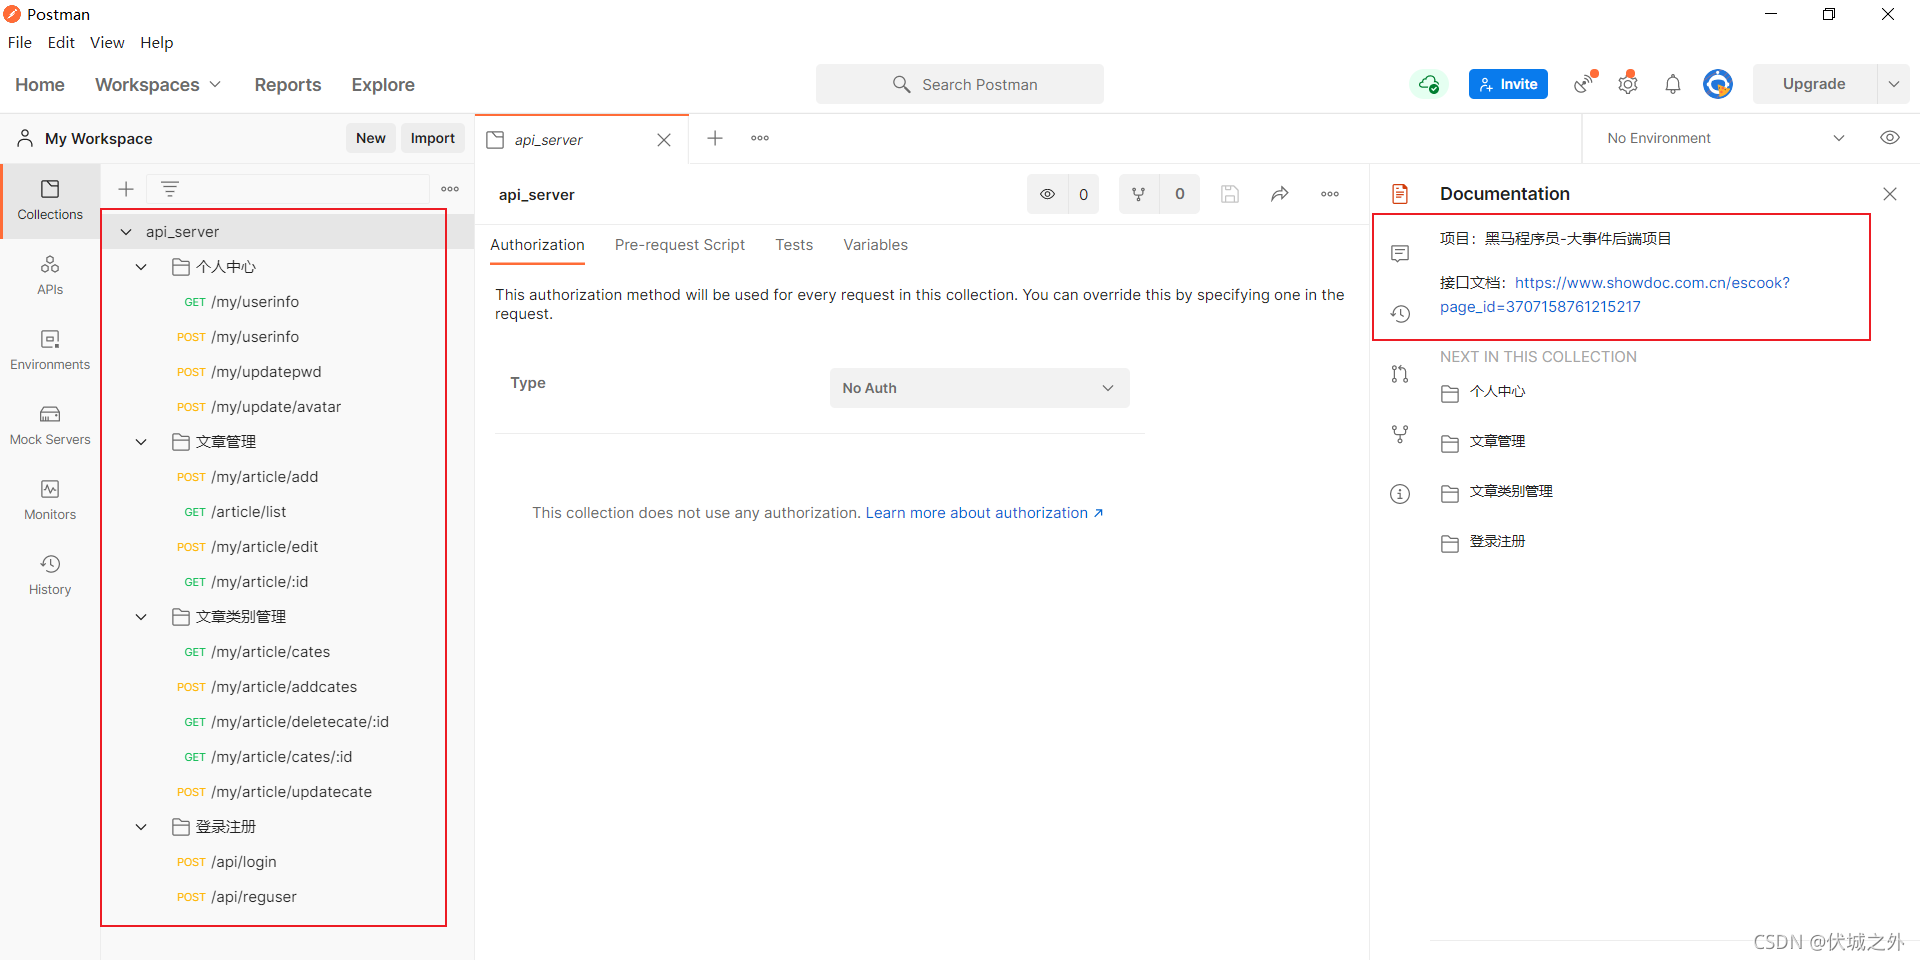Open the comments icon in right sidebar
This screenshot has width=1920, height=960.
[x=1400, y=254]
